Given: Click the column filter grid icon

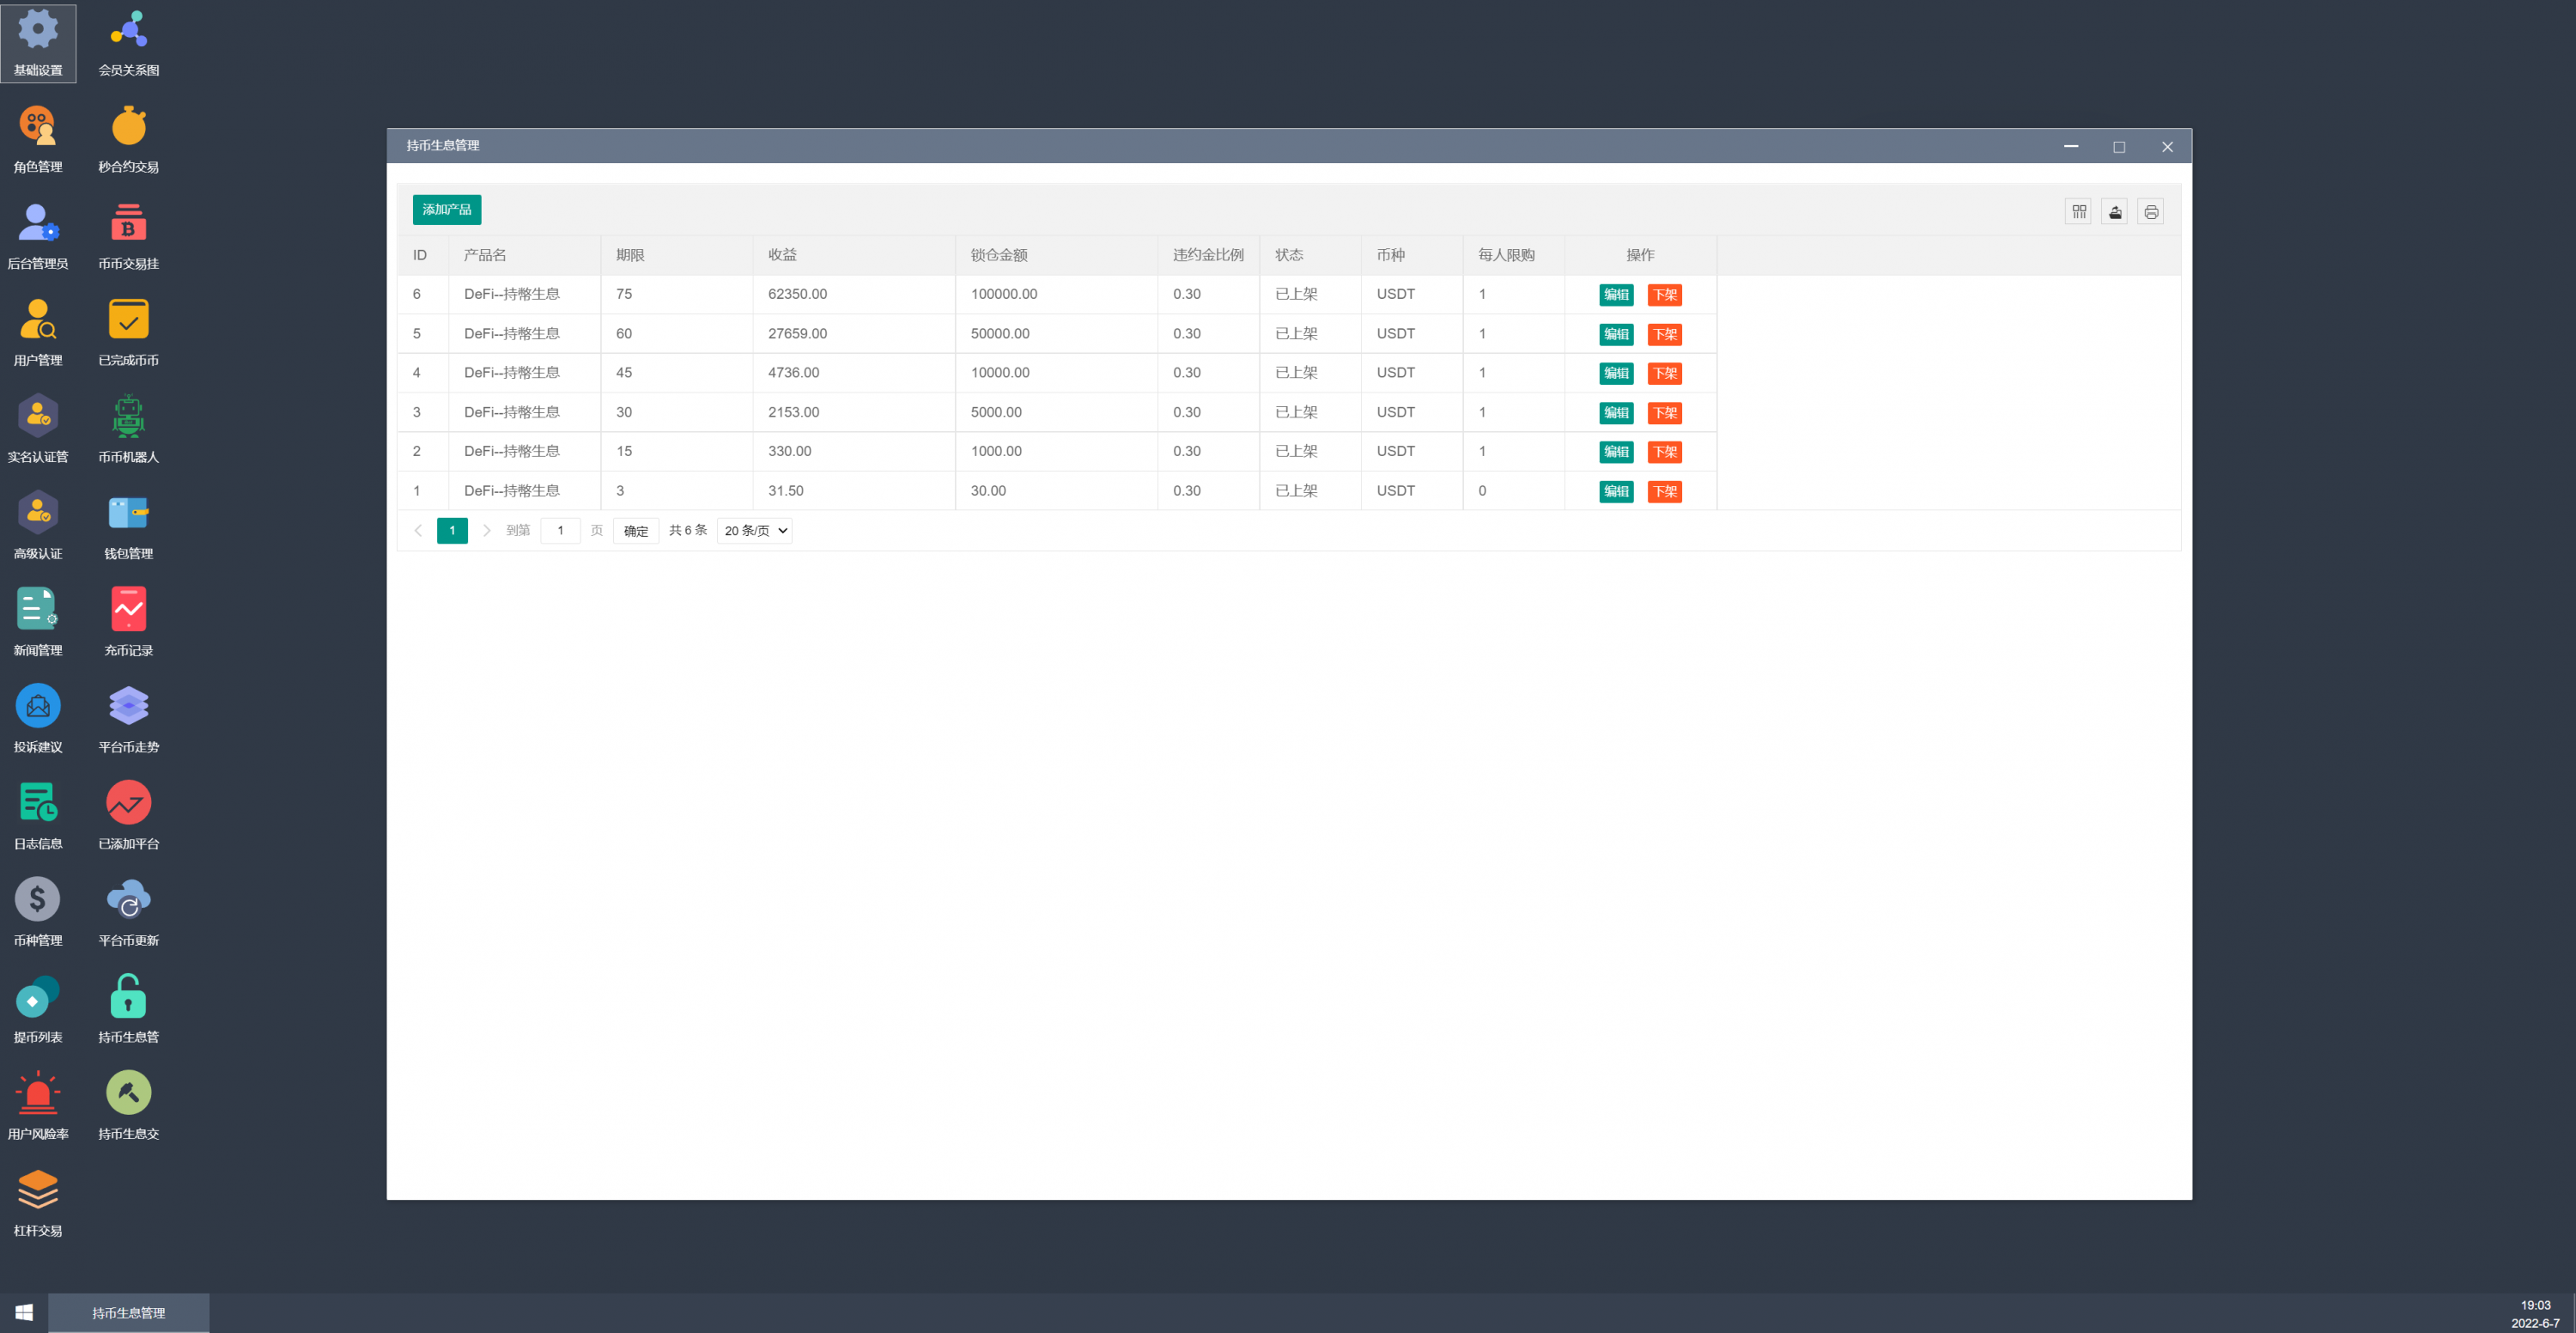Looking at the screenshot, I should click(2078, 211).
